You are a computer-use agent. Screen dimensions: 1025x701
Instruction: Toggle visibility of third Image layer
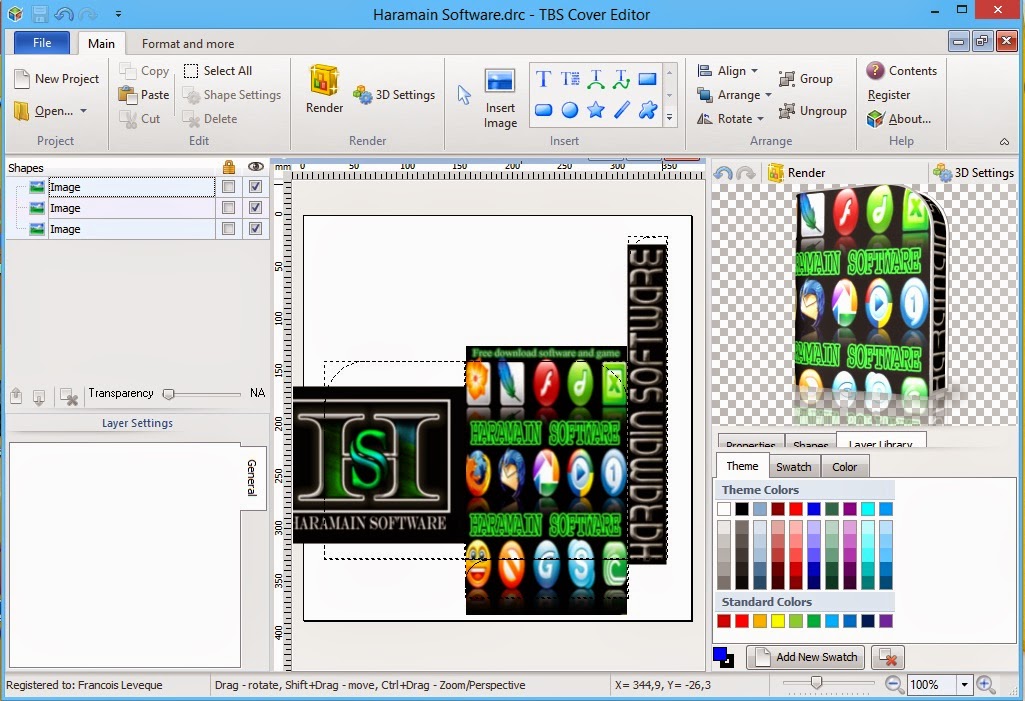(256, 229)
